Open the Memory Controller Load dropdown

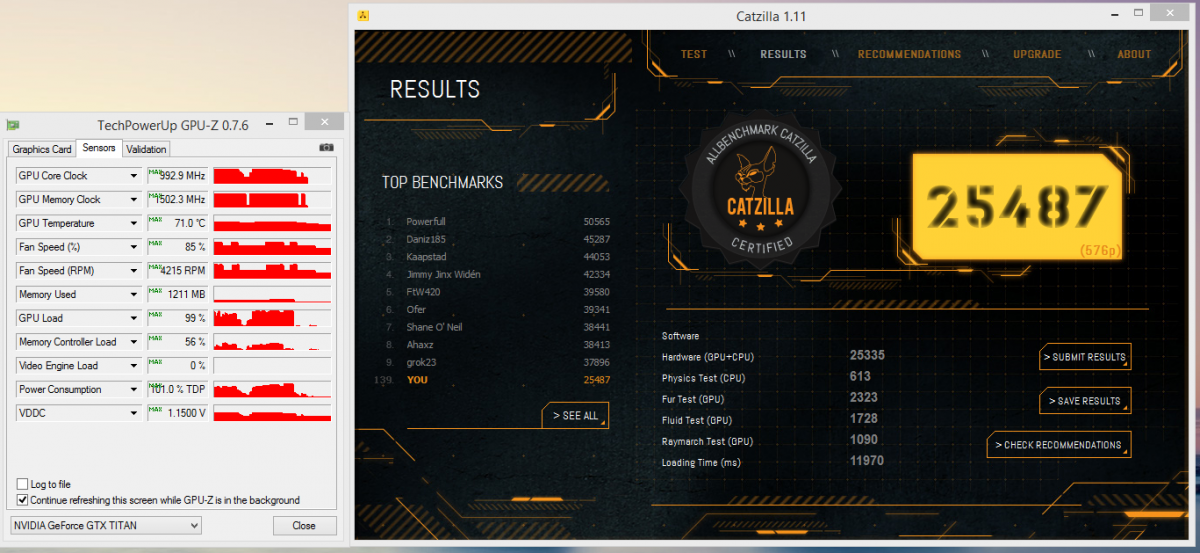[134, 342]
